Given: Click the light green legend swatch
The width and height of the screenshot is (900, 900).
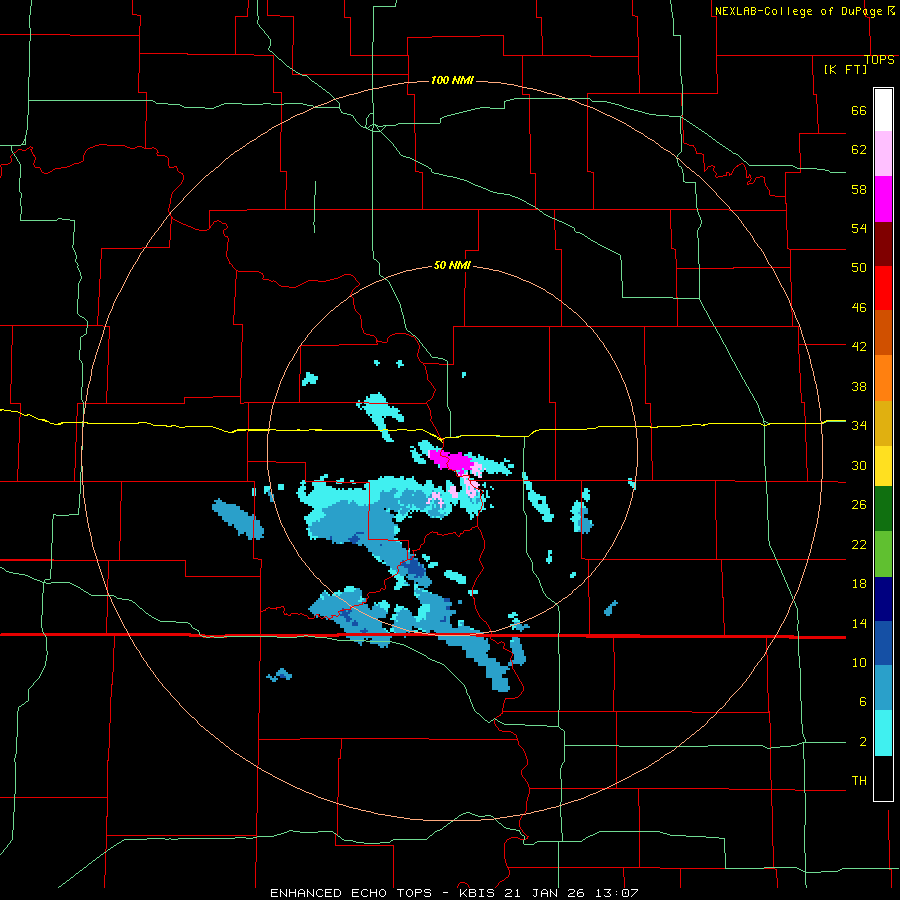Looking at the screenshot, I should [883, 554].
